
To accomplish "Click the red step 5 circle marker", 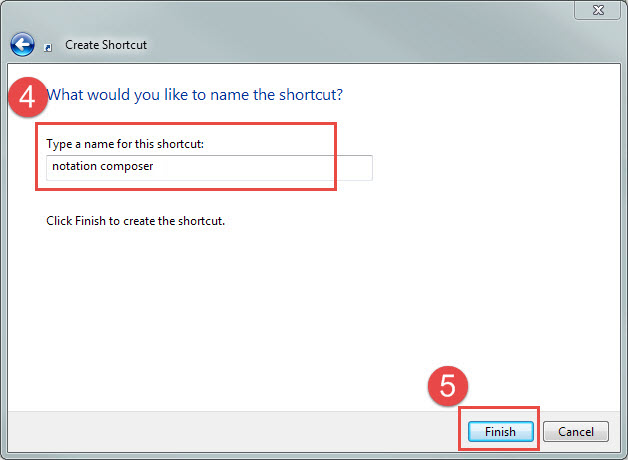I will coord(448,387).
